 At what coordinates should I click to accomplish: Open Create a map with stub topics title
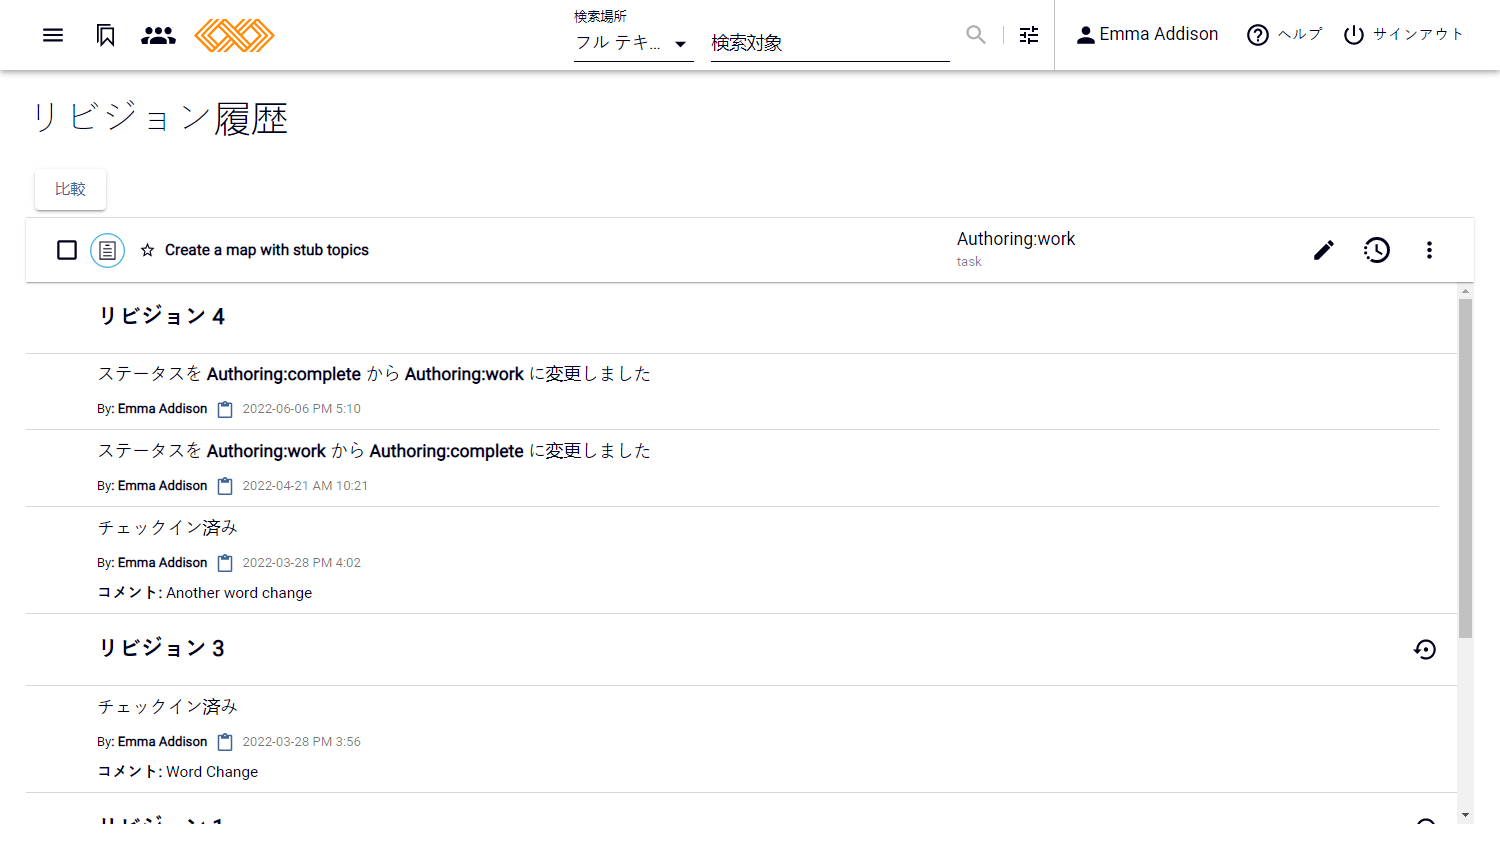tap(267, 250)
